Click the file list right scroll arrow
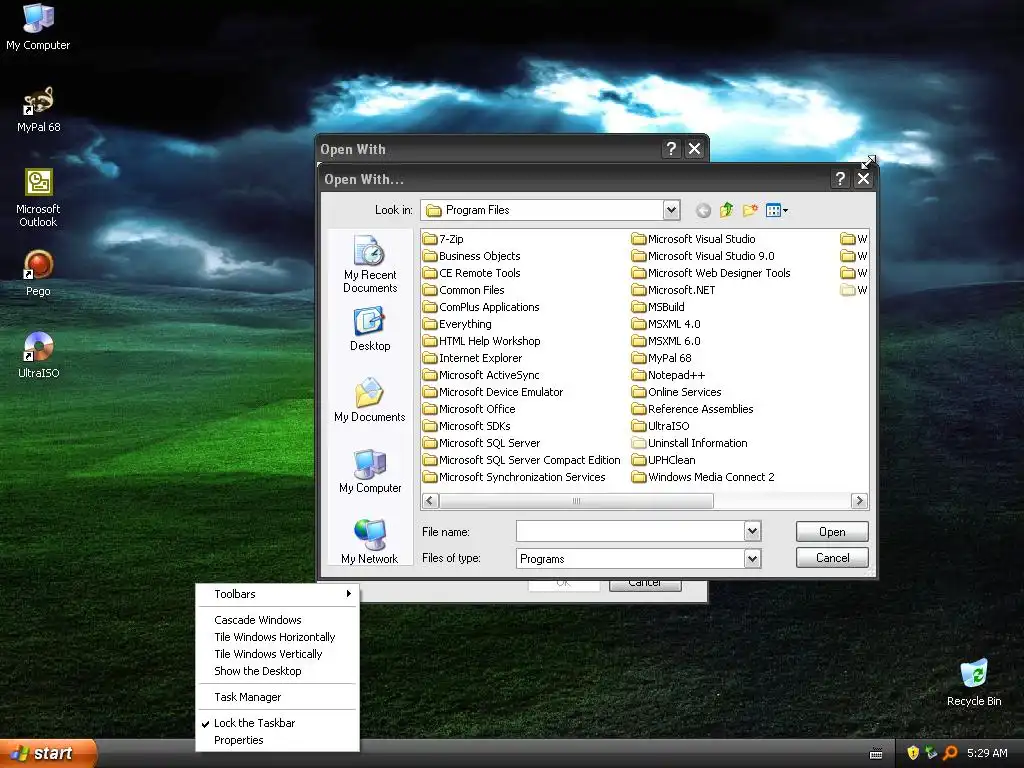The image size is (1024, 768). tap(859, 501)
